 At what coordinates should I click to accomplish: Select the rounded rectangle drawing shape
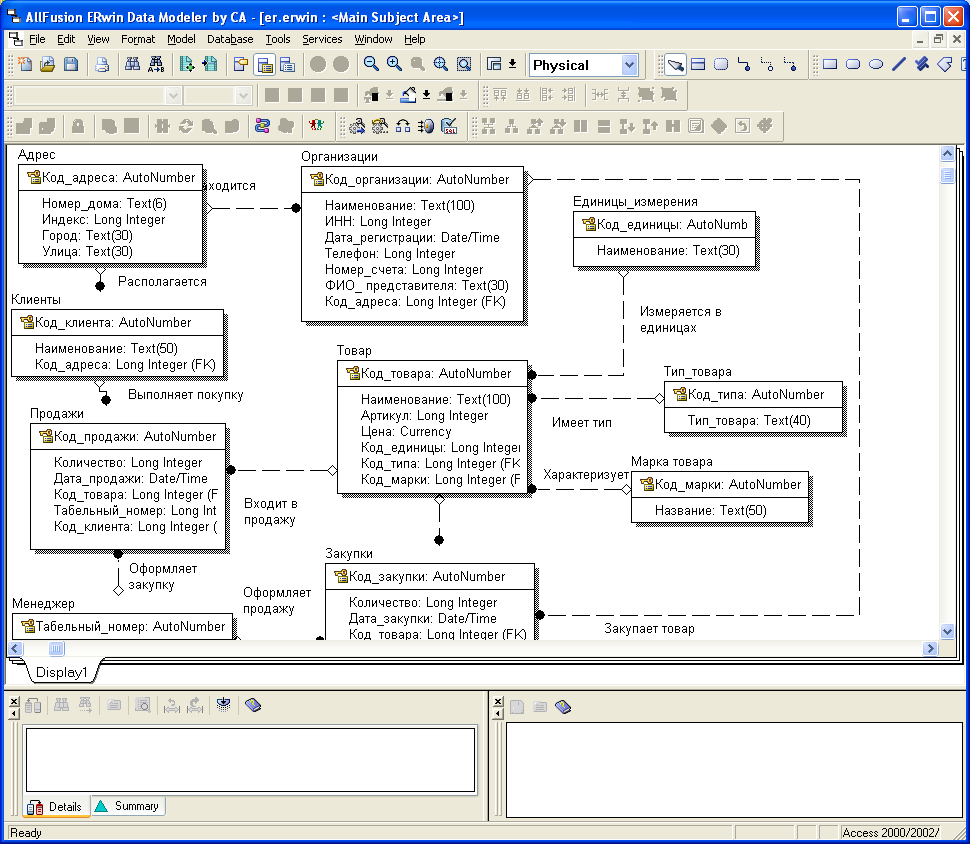[x=853, y=64]
